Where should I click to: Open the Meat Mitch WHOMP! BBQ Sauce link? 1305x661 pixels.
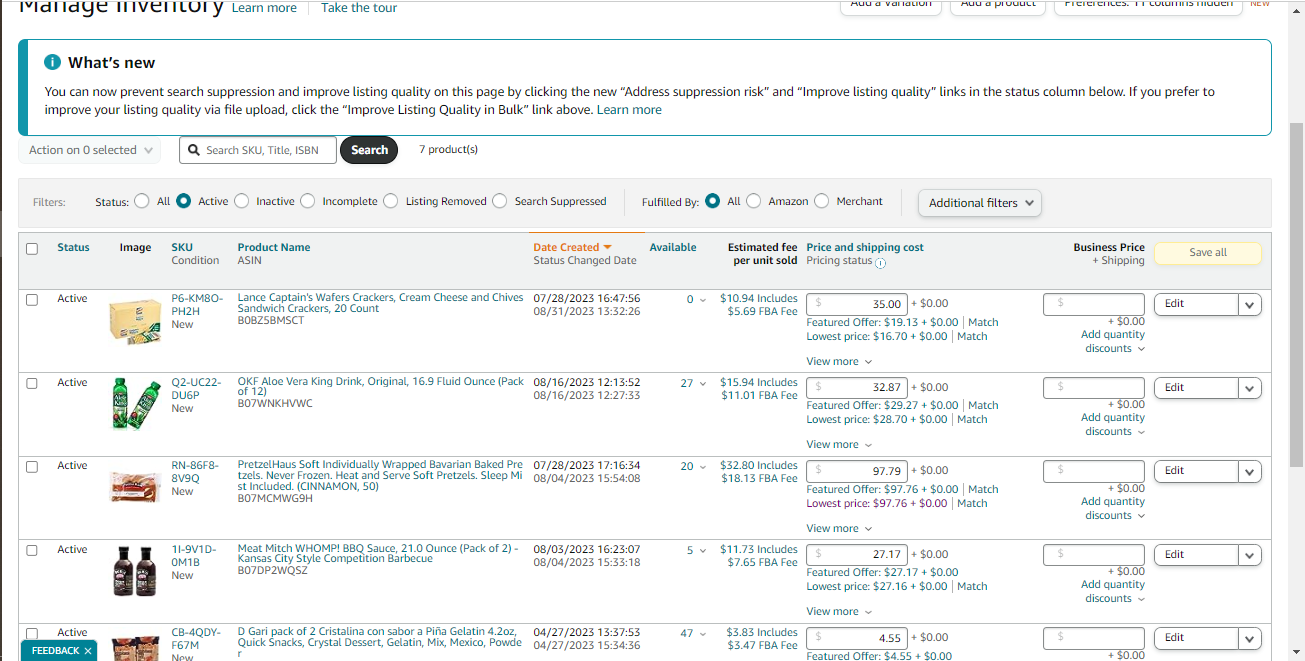(x=378, y=554)
